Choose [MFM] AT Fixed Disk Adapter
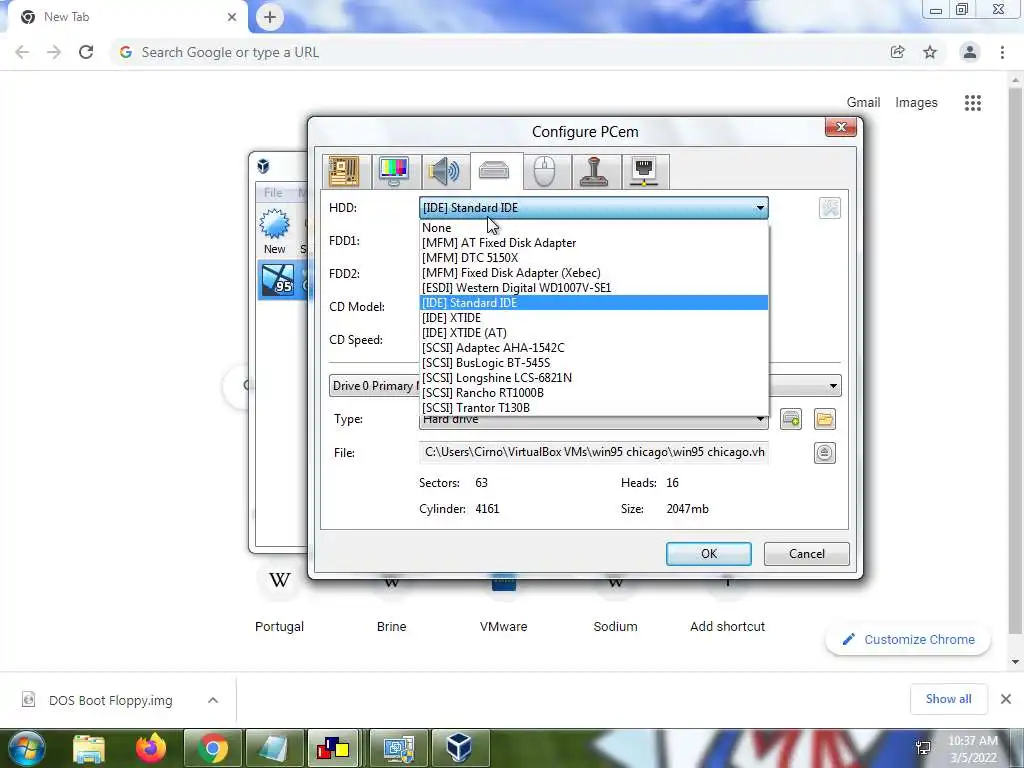Viewport: 1024px width, 768px height. pos(594,243)
